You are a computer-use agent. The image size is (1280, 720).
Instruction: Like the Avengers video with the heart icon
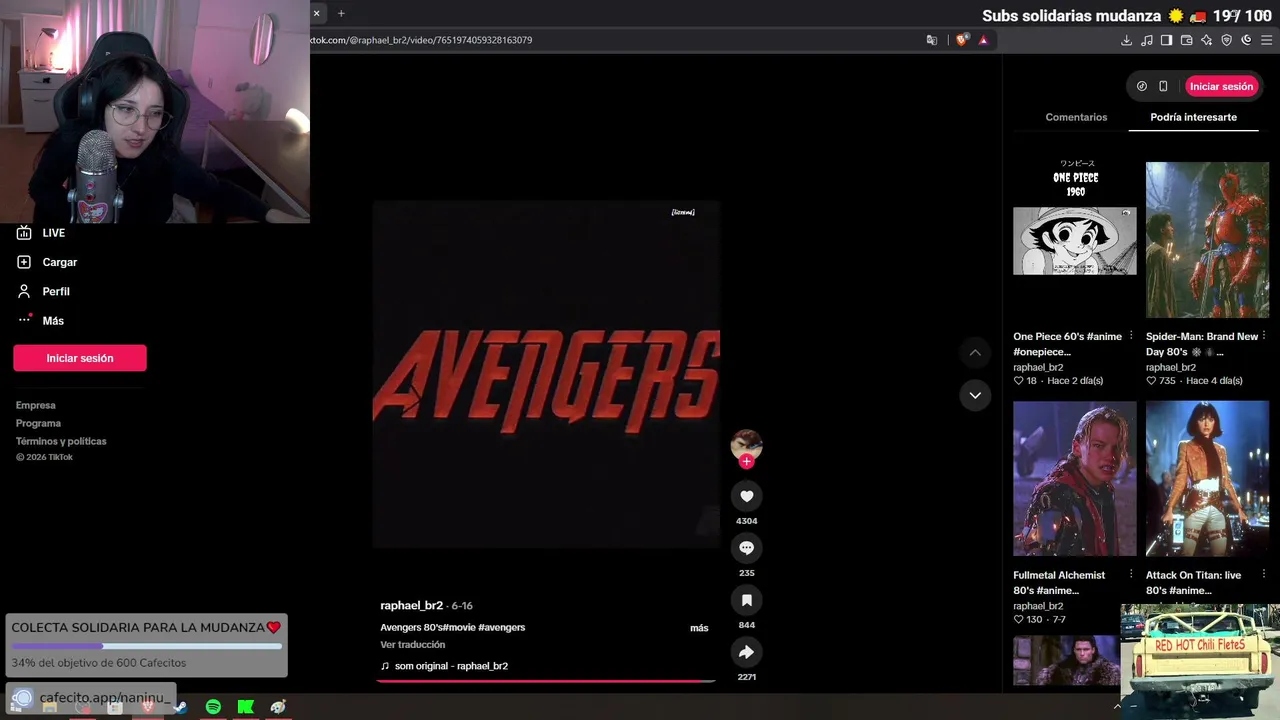tap(746, 496)
